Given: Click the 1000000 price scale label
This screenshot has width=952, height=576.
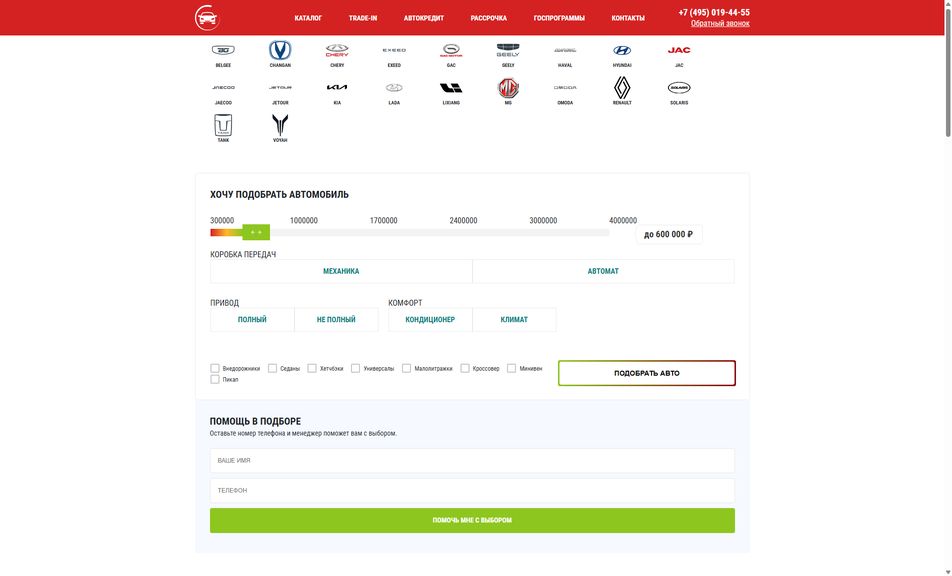Looking at the screenshot, I should click(304, 220).
